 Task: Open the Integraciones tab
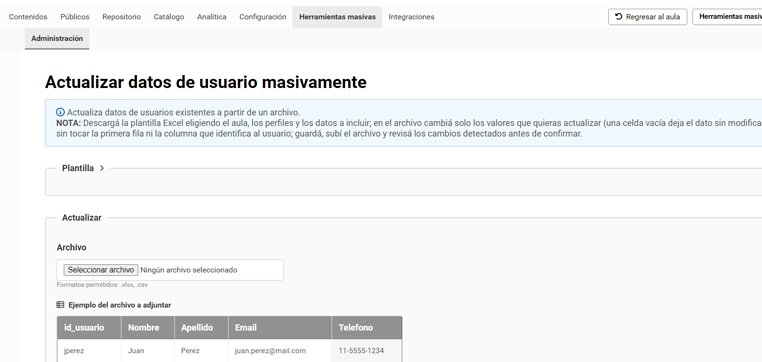(x=411, y=17)
